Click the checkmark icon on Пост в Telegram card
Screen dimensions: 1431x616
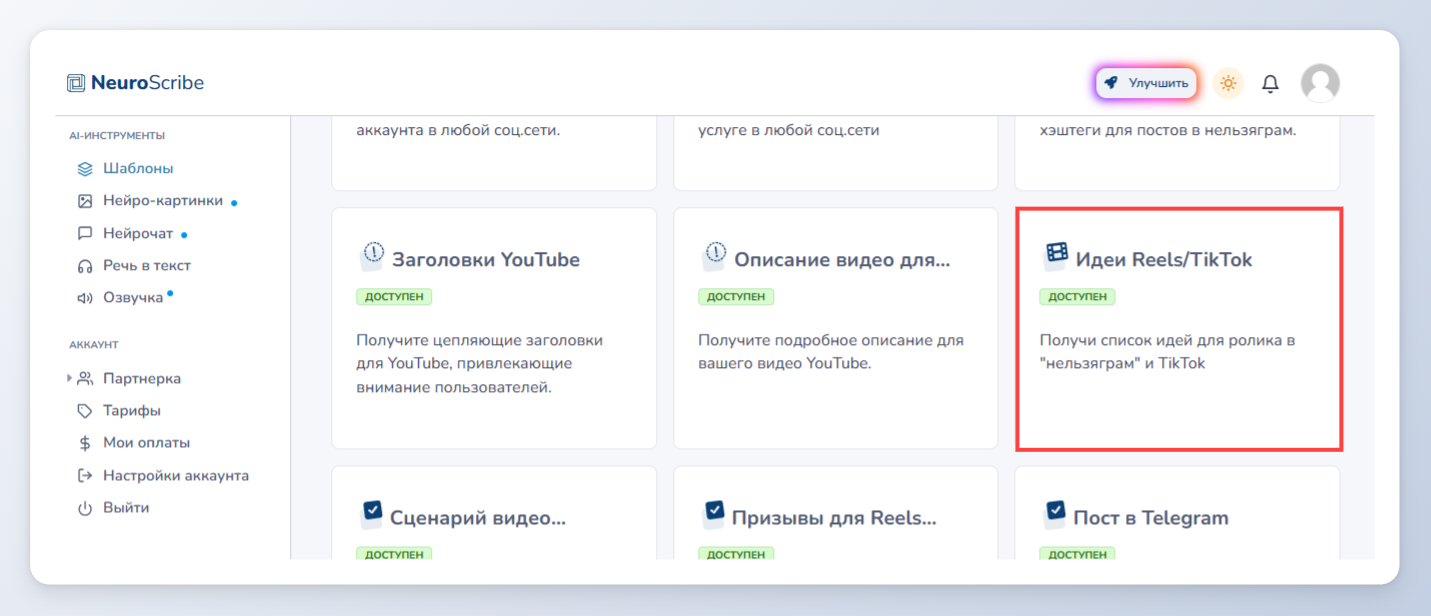pos(1056,514)
